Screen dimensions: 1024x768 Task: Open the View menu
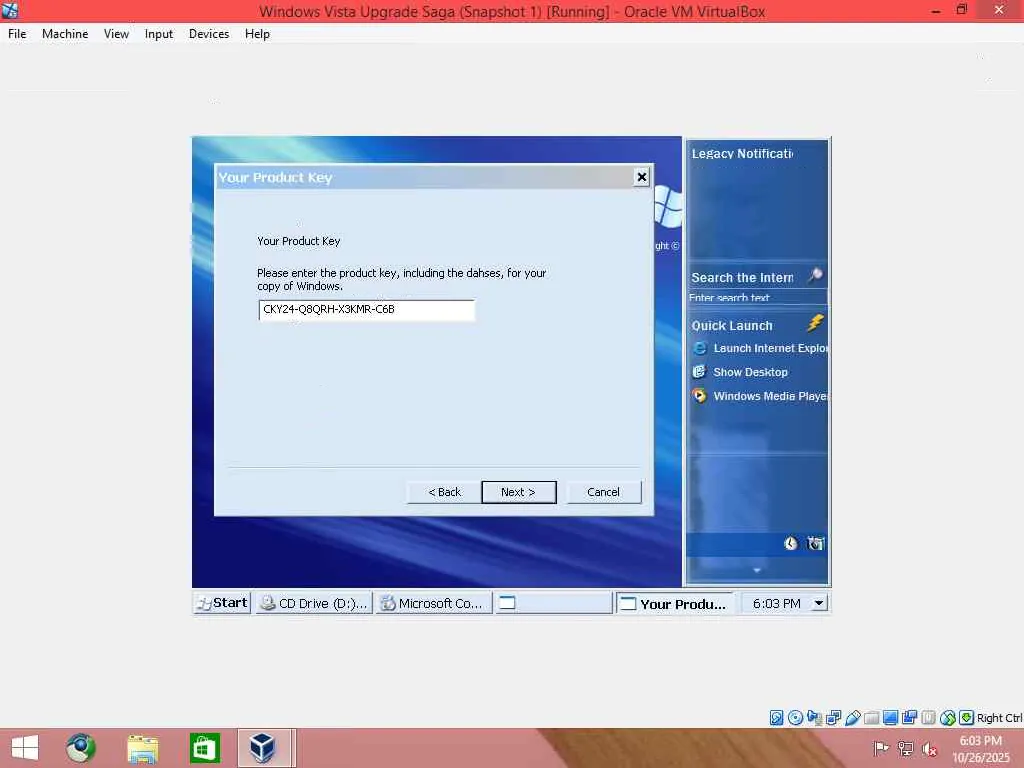pos(116,34)
